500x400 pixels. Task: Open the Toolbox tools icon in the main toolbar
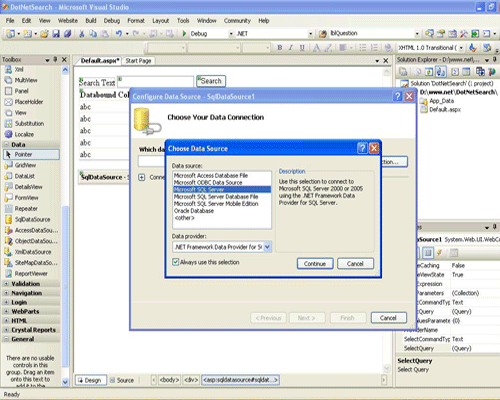[464, 34]
